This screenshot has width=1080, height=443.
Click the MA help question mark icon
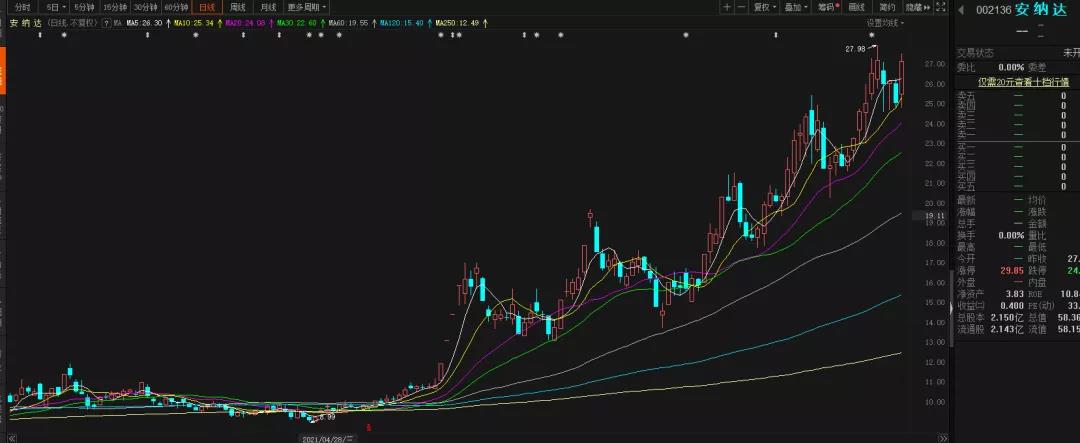(x=105, y=21)
